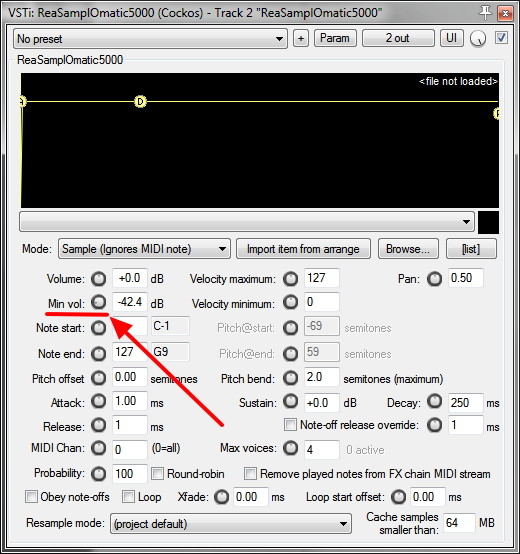Viewport: 520px width, 554px height.
Task: Click the Max voices field
Action: (x=321, y=449)
